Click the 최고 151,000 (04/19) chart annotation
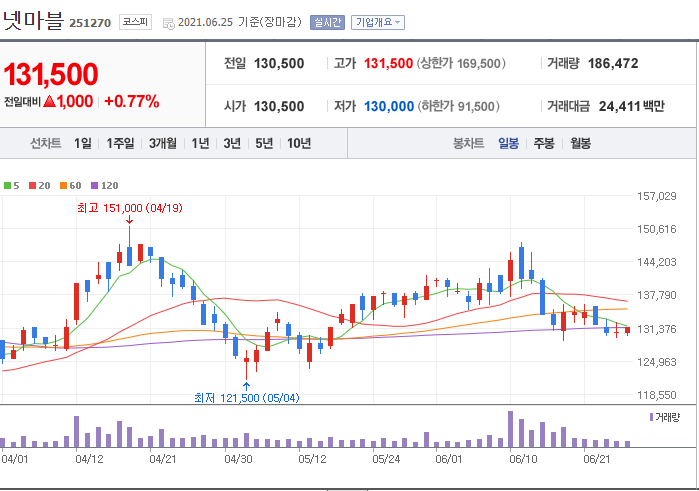 130,208
